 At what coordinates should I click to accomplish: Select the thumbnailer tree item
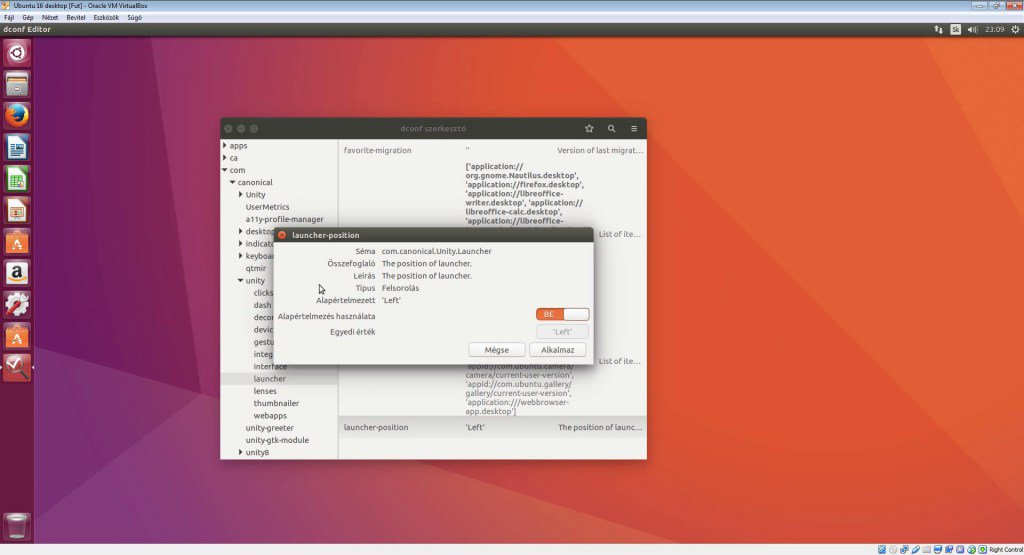(276, 404)
